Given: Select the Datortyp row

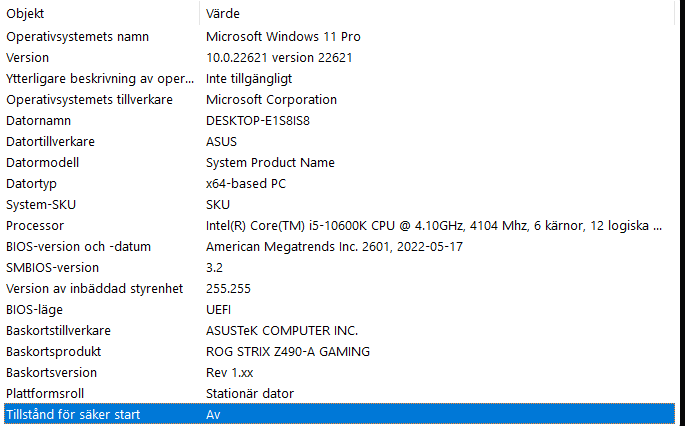Looking at the screenshot, I should click(32, 184).
